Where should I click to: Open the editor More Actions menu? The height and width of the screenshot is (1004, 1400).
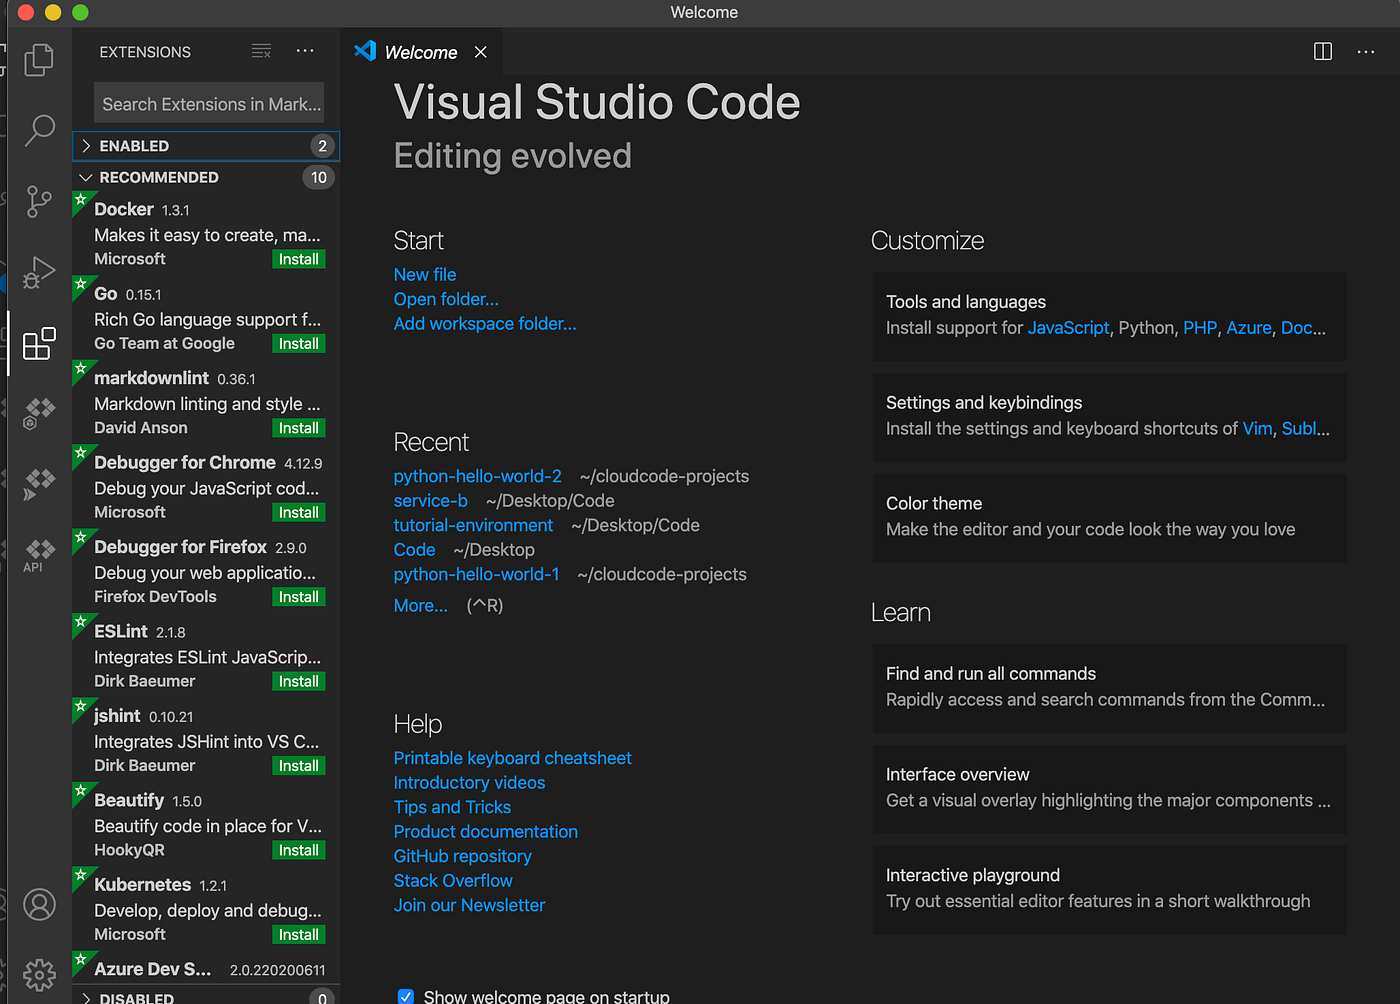tap(1366, 51)
